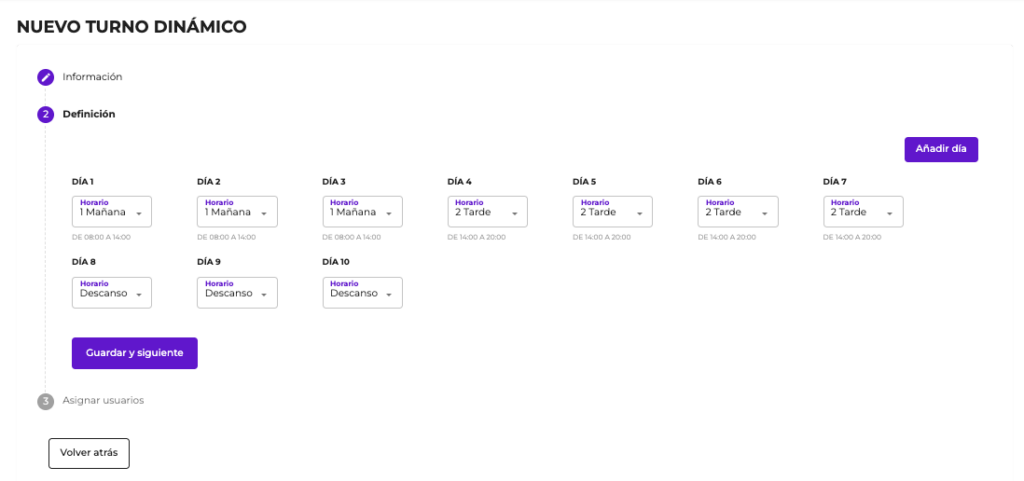Go to the Información step

92,77
